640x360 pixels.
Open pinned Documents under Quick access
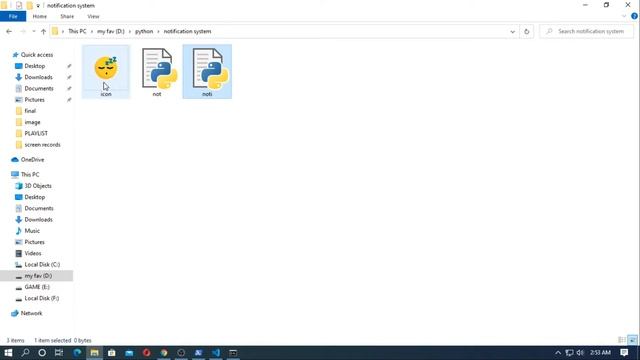coord(39,88)
